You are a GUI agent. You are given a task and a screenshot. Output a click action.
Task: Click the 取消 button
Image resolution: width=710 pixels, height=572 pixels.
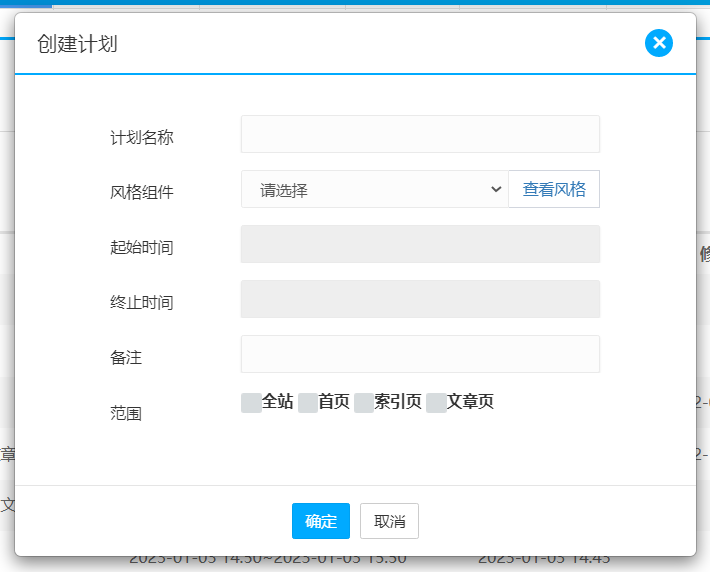(x=389, y=521)
